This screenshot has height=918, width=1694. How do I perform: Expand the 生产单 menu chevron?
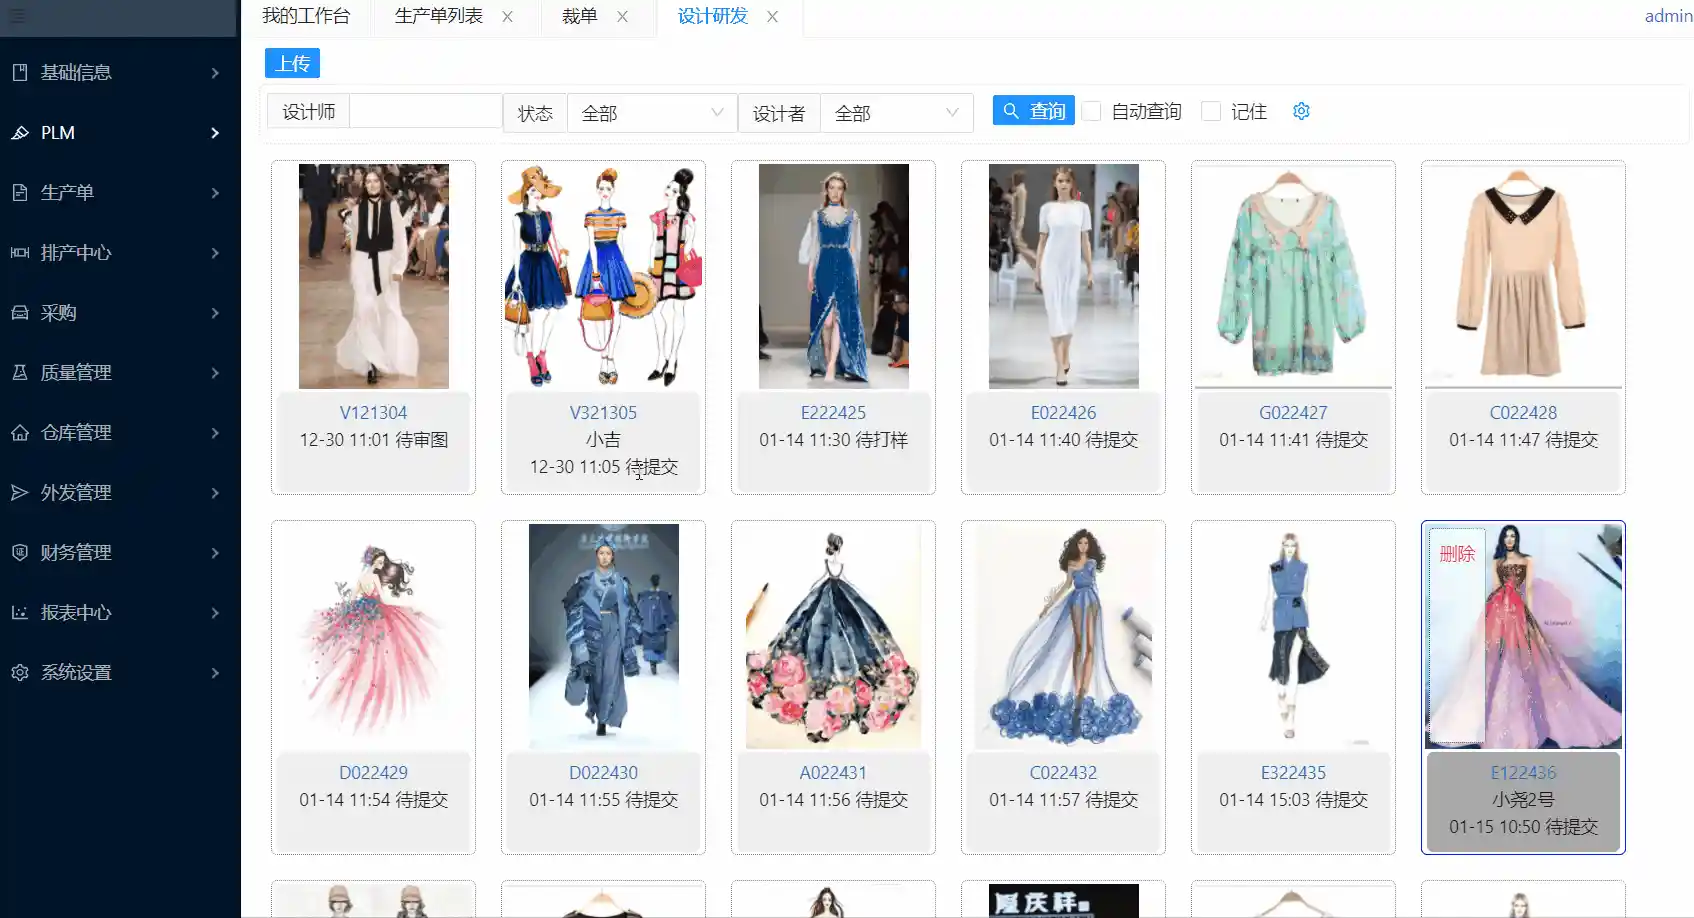tap(215, 192)
